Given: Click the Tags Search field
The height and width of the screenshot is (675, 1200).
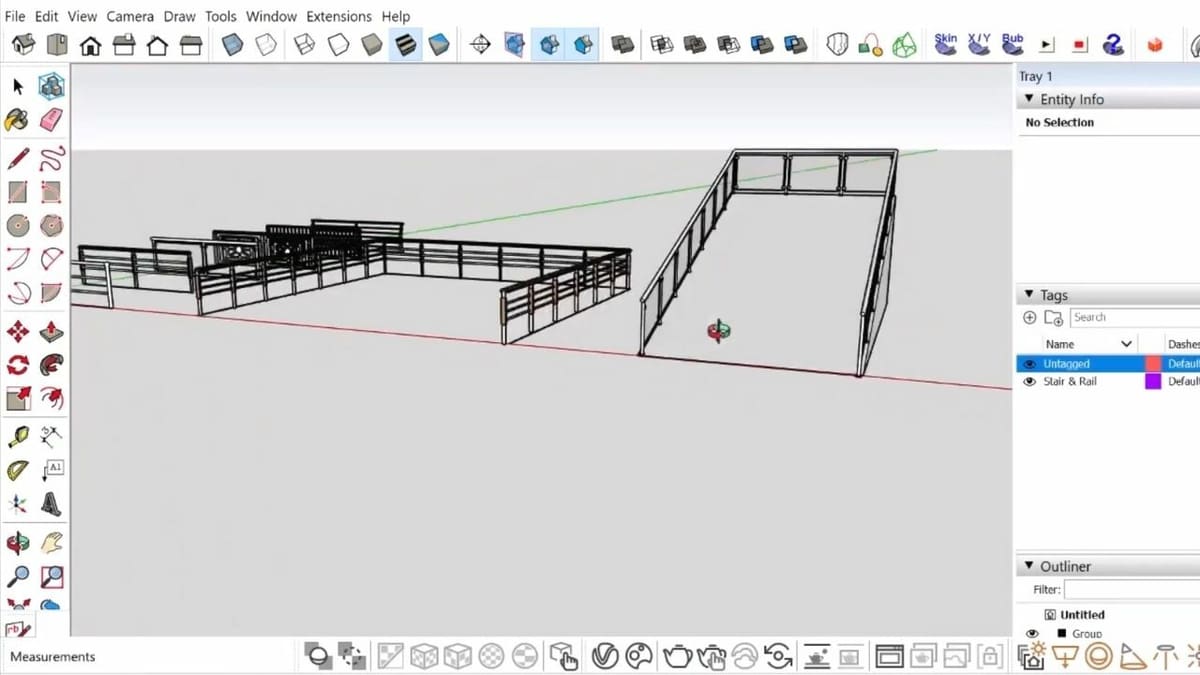Looking at the screenshot, I should [x=1134, y=318].
